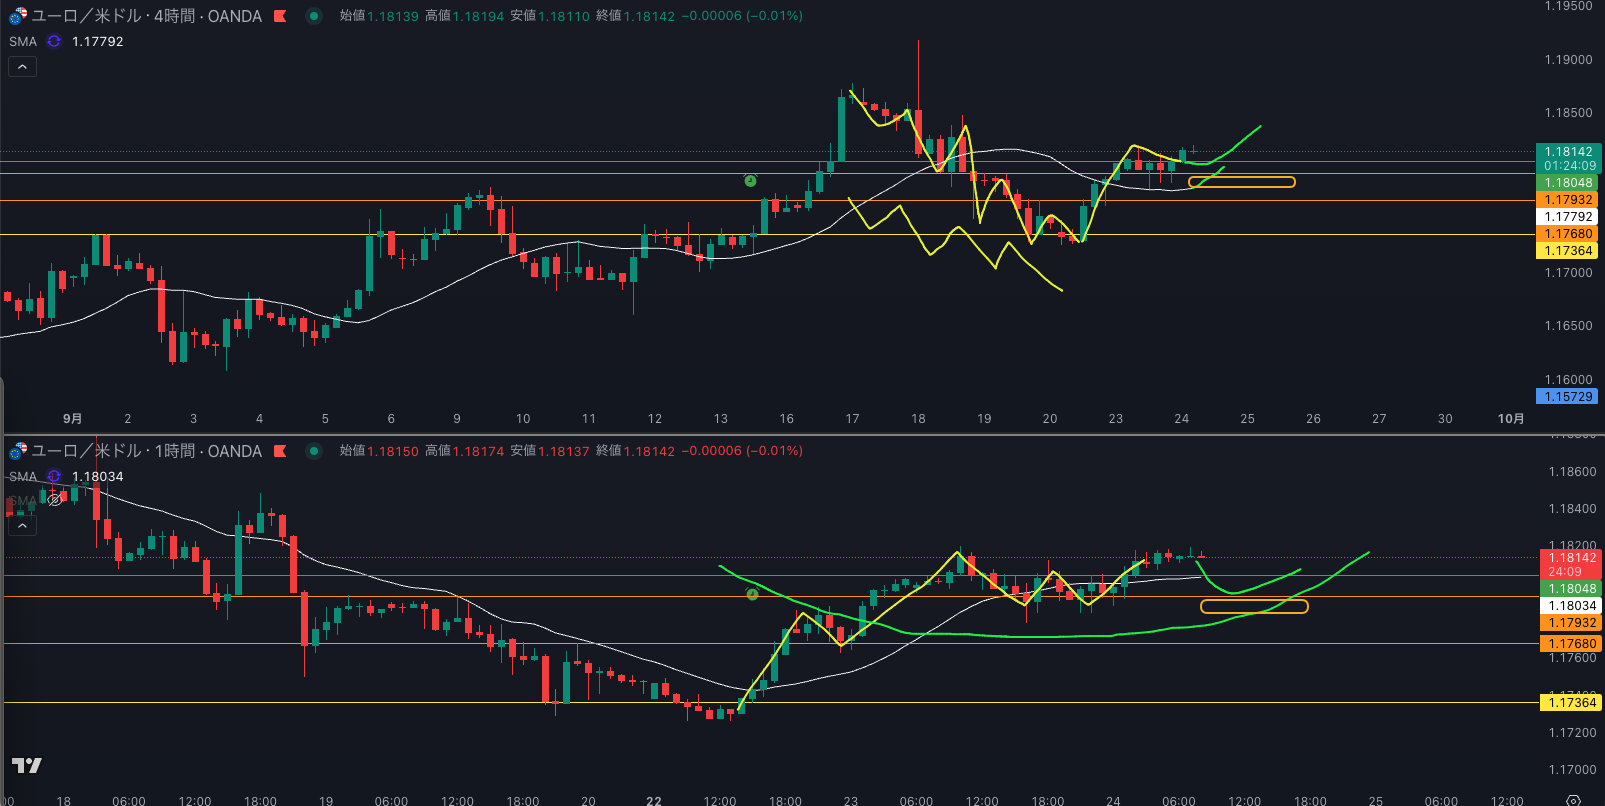Click the purple SMA refresh icon on 1-hour chart
The height and width of the screenshot is (806, 1605).
click(54, 476)
